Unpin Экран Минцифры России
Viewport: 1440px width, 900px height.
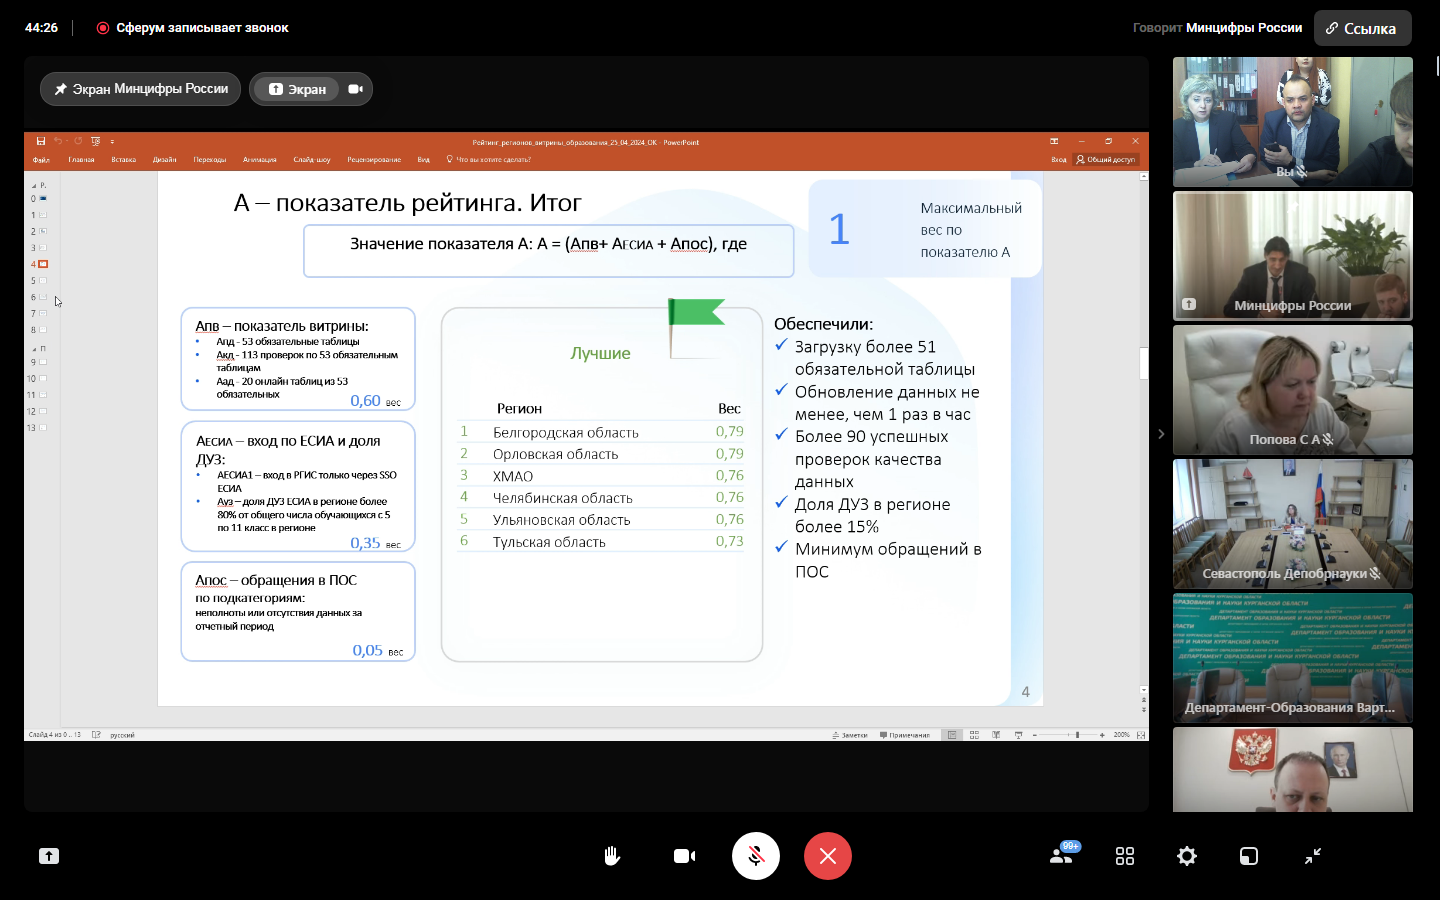(140, 89)
